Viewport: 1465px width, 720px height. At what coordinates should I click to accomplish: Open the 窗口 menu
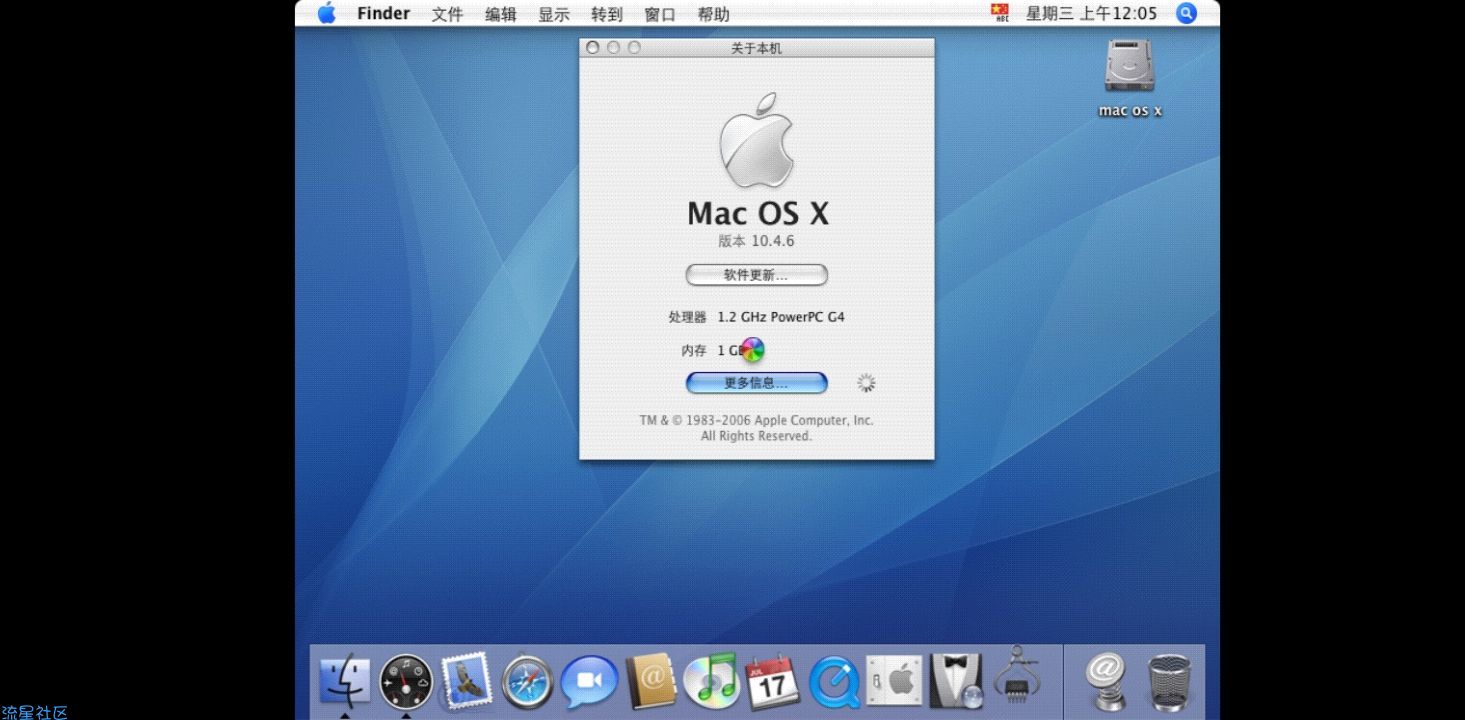[x=660, y=14]
